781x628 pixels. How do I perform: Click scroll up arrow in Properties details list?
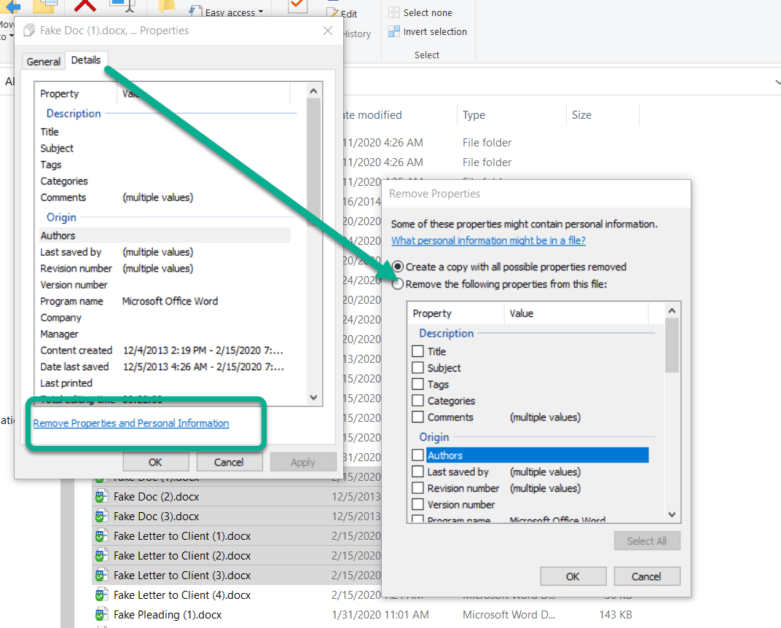[x=313, y=91]
